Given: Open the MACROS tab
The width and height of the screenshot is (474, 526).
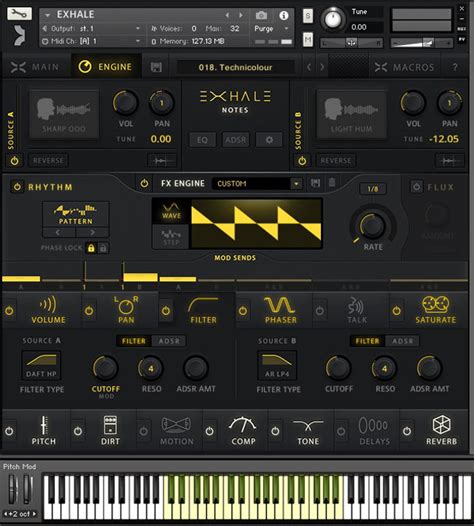Looking at the screenshot, I should (404, 67).
